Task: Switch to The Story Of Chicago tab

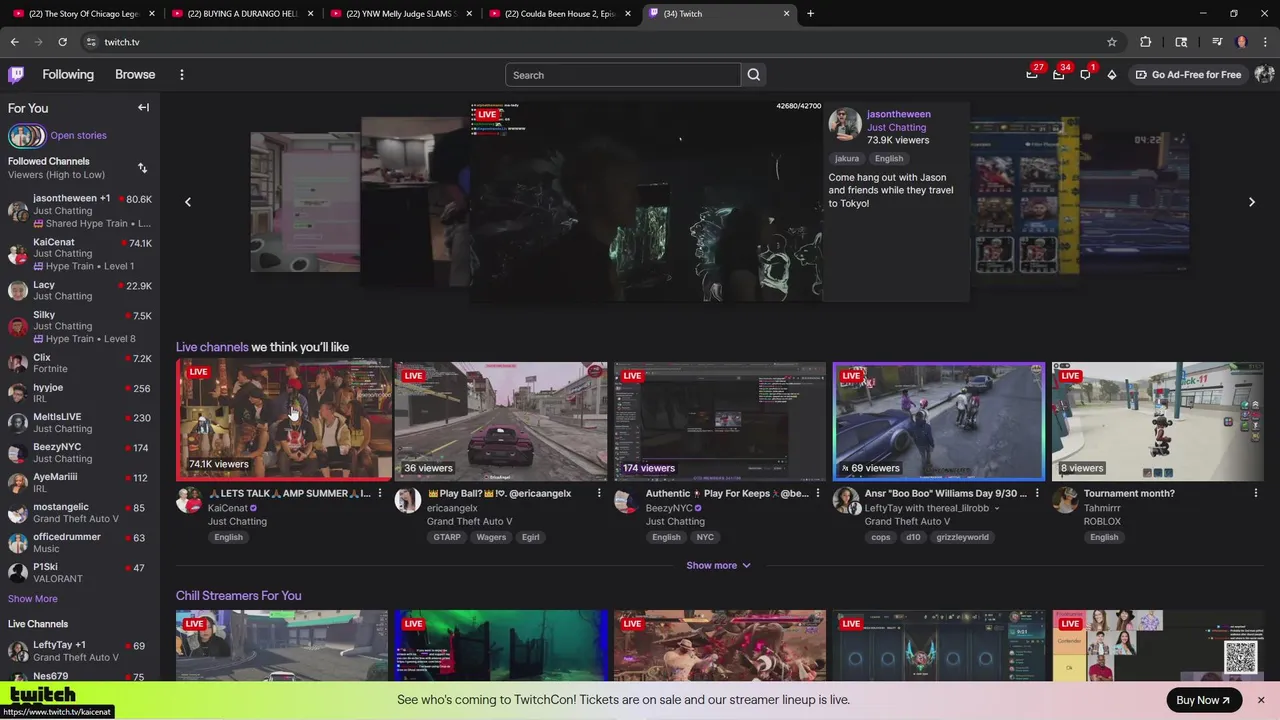Action: (84, 14)
